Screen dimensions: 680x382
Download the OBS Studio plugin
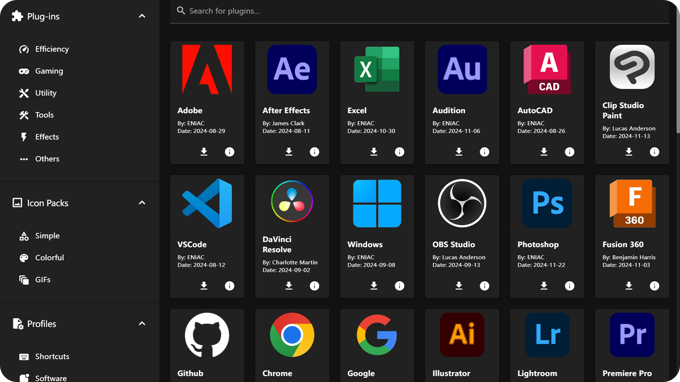pyautogui.click(x=459, y=286)
